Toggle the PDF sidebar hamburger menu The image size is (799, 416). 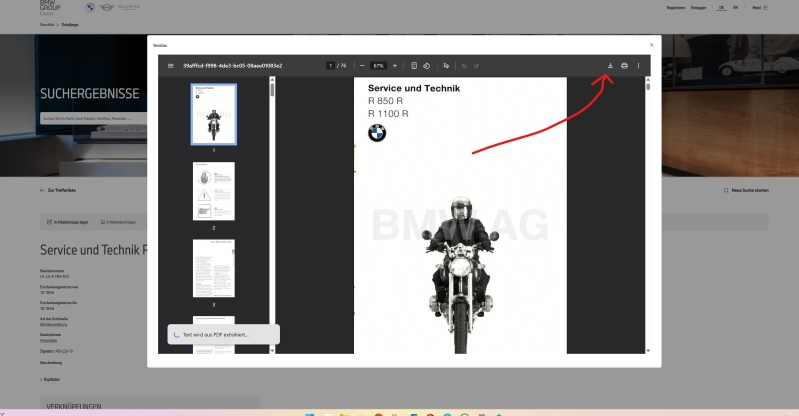click(x=171, y=66)
